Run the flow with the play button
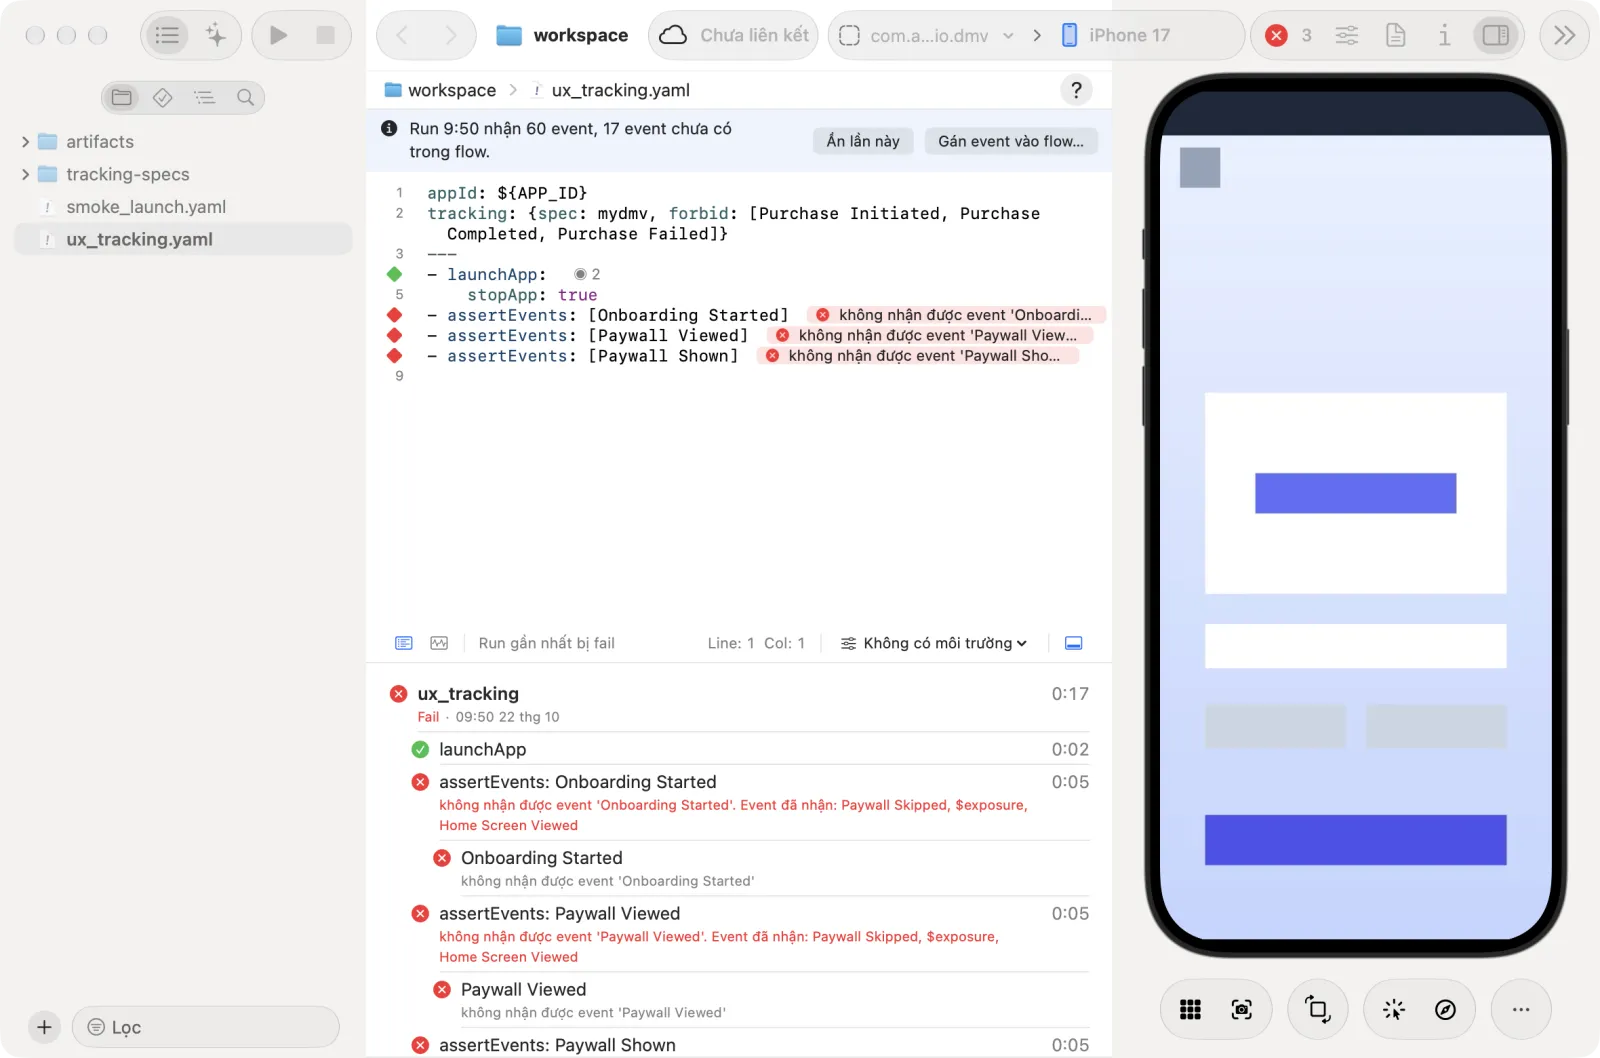The image size is (1600, 1058). (278, 35)
